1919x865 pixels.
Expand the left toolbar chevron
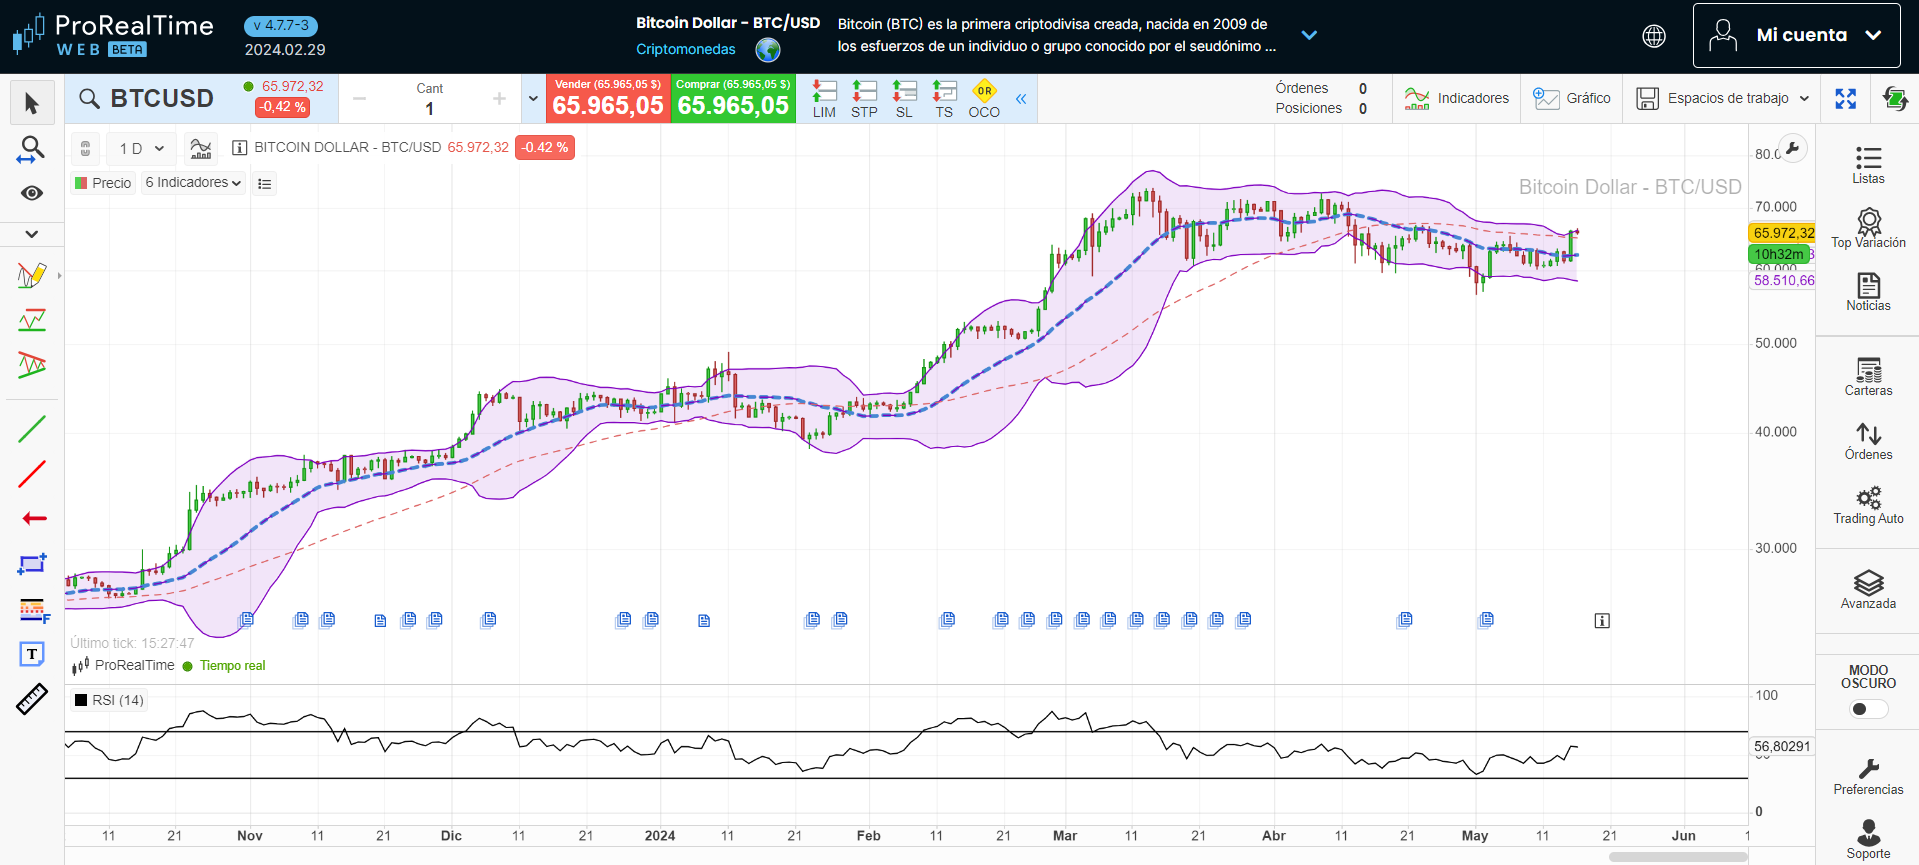point(32,234)
